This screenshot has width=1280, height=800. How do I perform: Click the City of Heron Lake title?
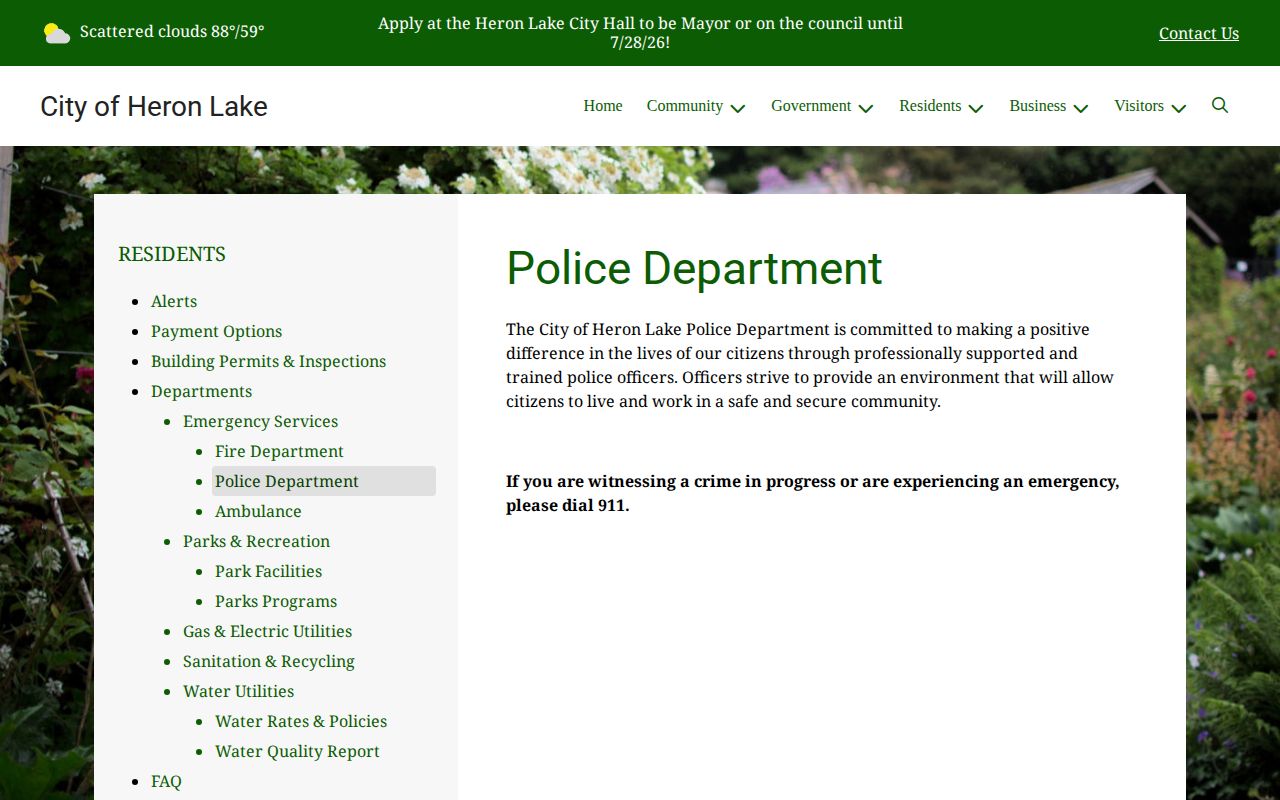click(154, 106)
